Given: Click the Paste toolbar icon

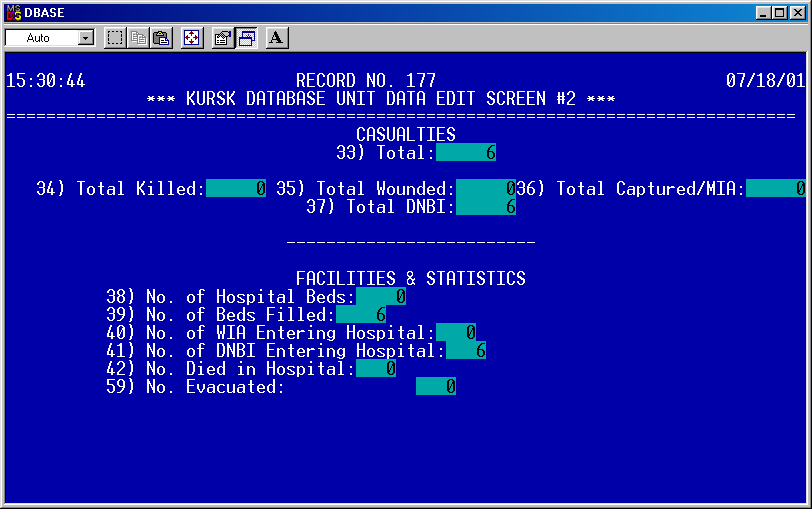Looking at the screenshot, I should [161, 38].
